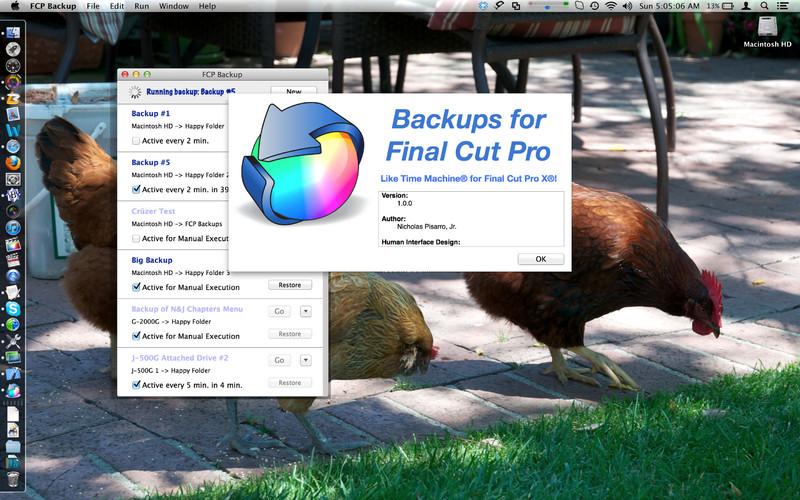
Task: Open the Edit menu
Action: (117, 6)
